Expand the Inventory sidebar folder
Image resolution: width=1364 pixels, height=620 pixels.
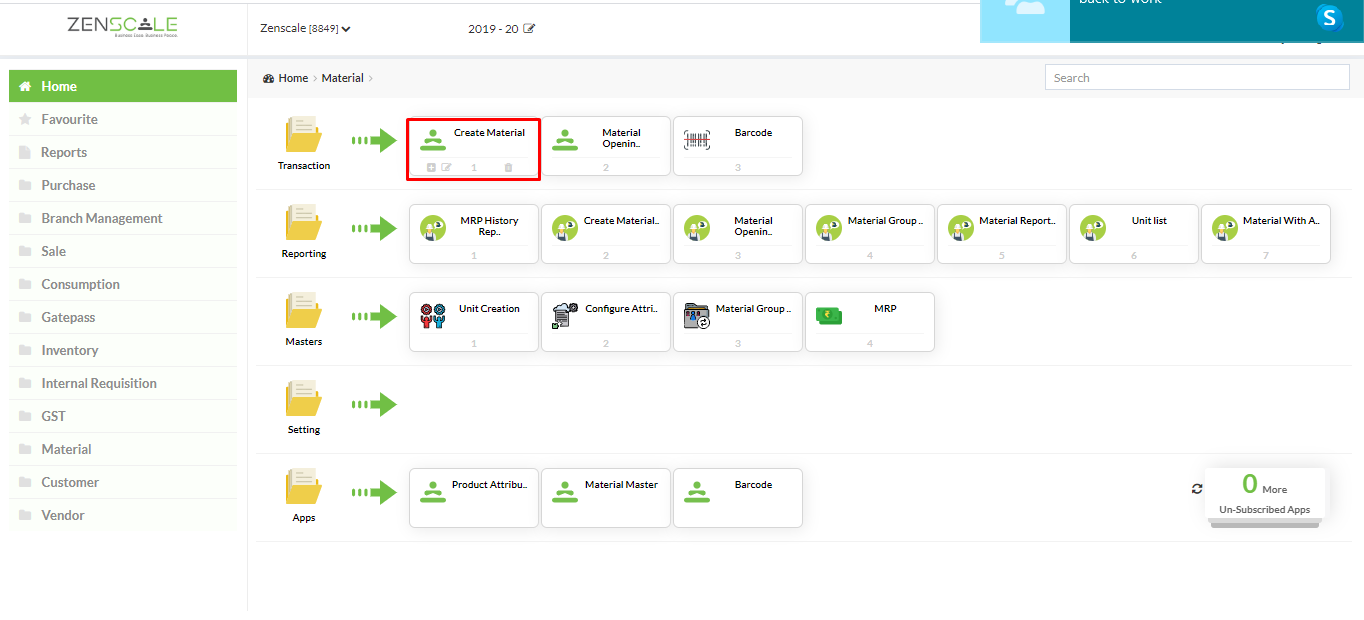[x=123, y=350]
